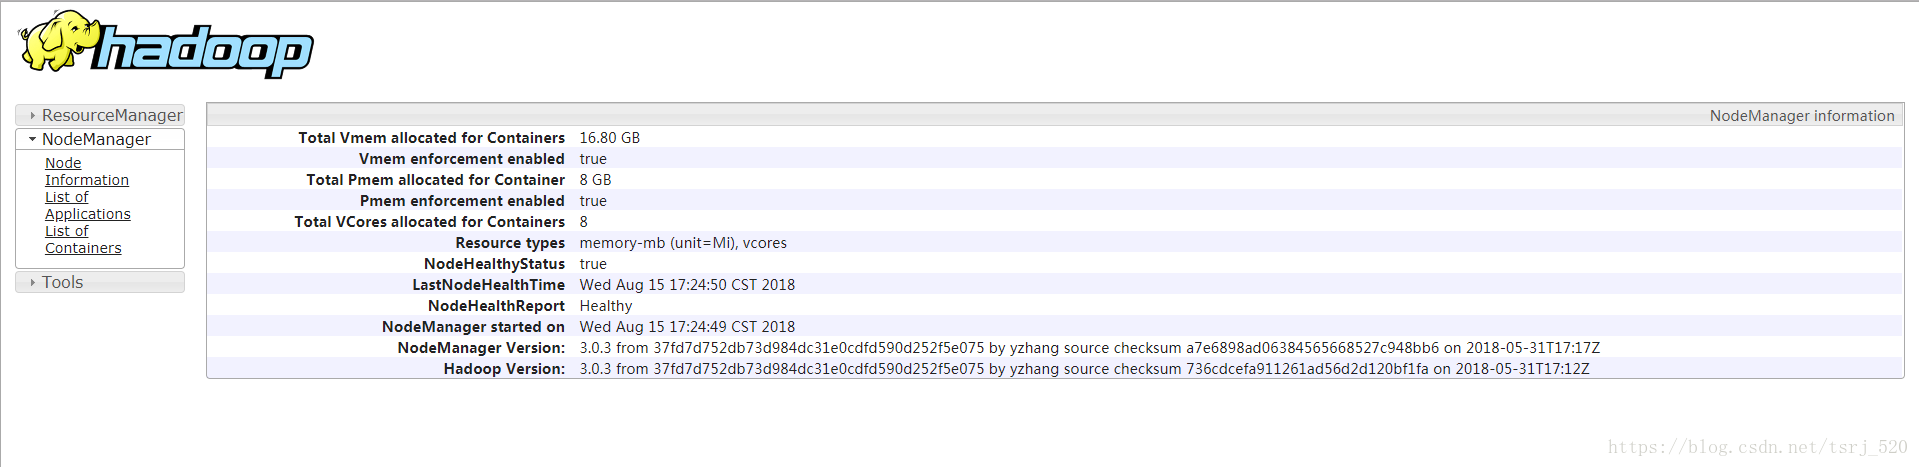Click the NodeHealthReport label
The image size is (1919, 467).
(496, 306)
